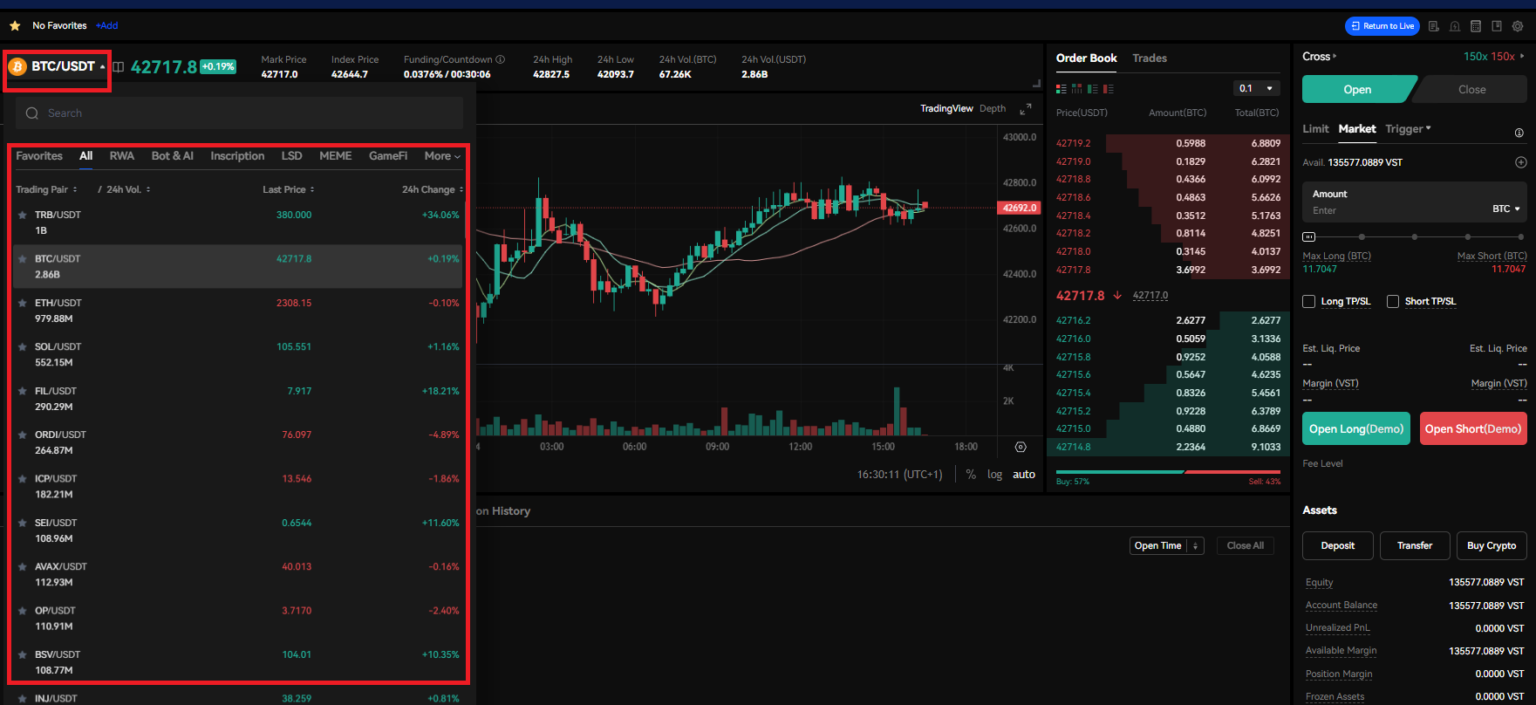Click the Return to Live button

click(x=1383, y=25)
